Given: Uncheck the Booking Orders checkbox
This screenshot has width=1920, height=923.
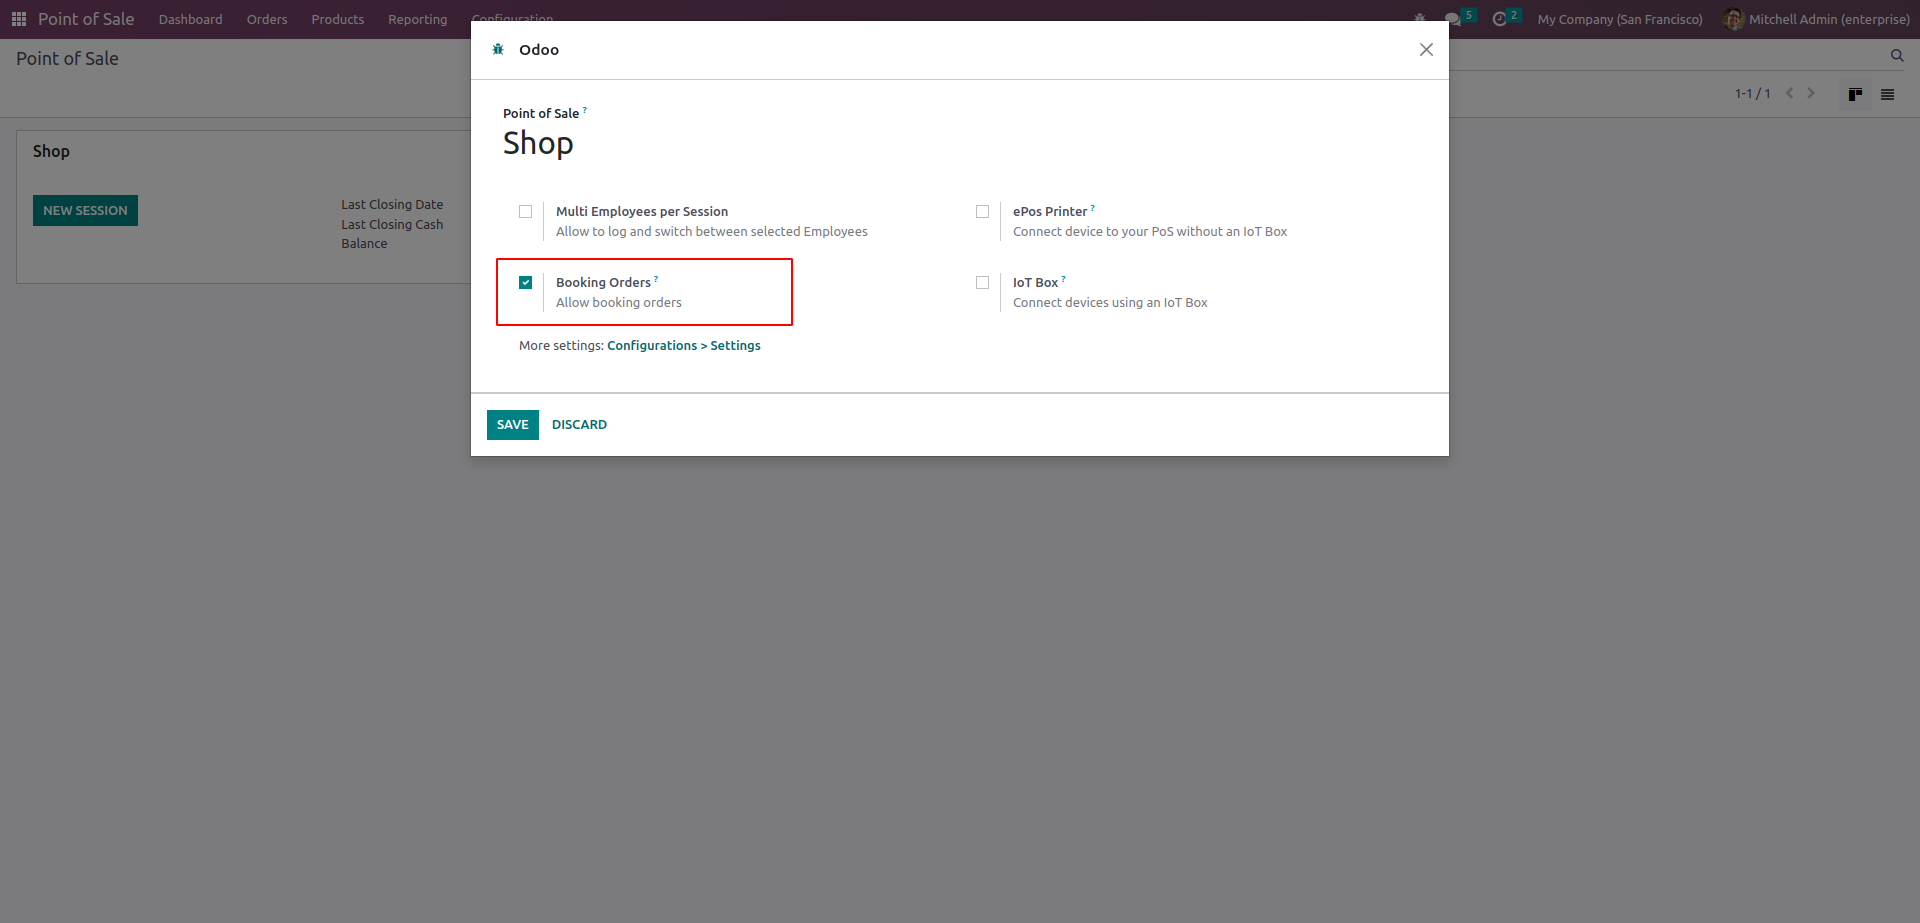Looking at the screenshot, I should 526,283.
